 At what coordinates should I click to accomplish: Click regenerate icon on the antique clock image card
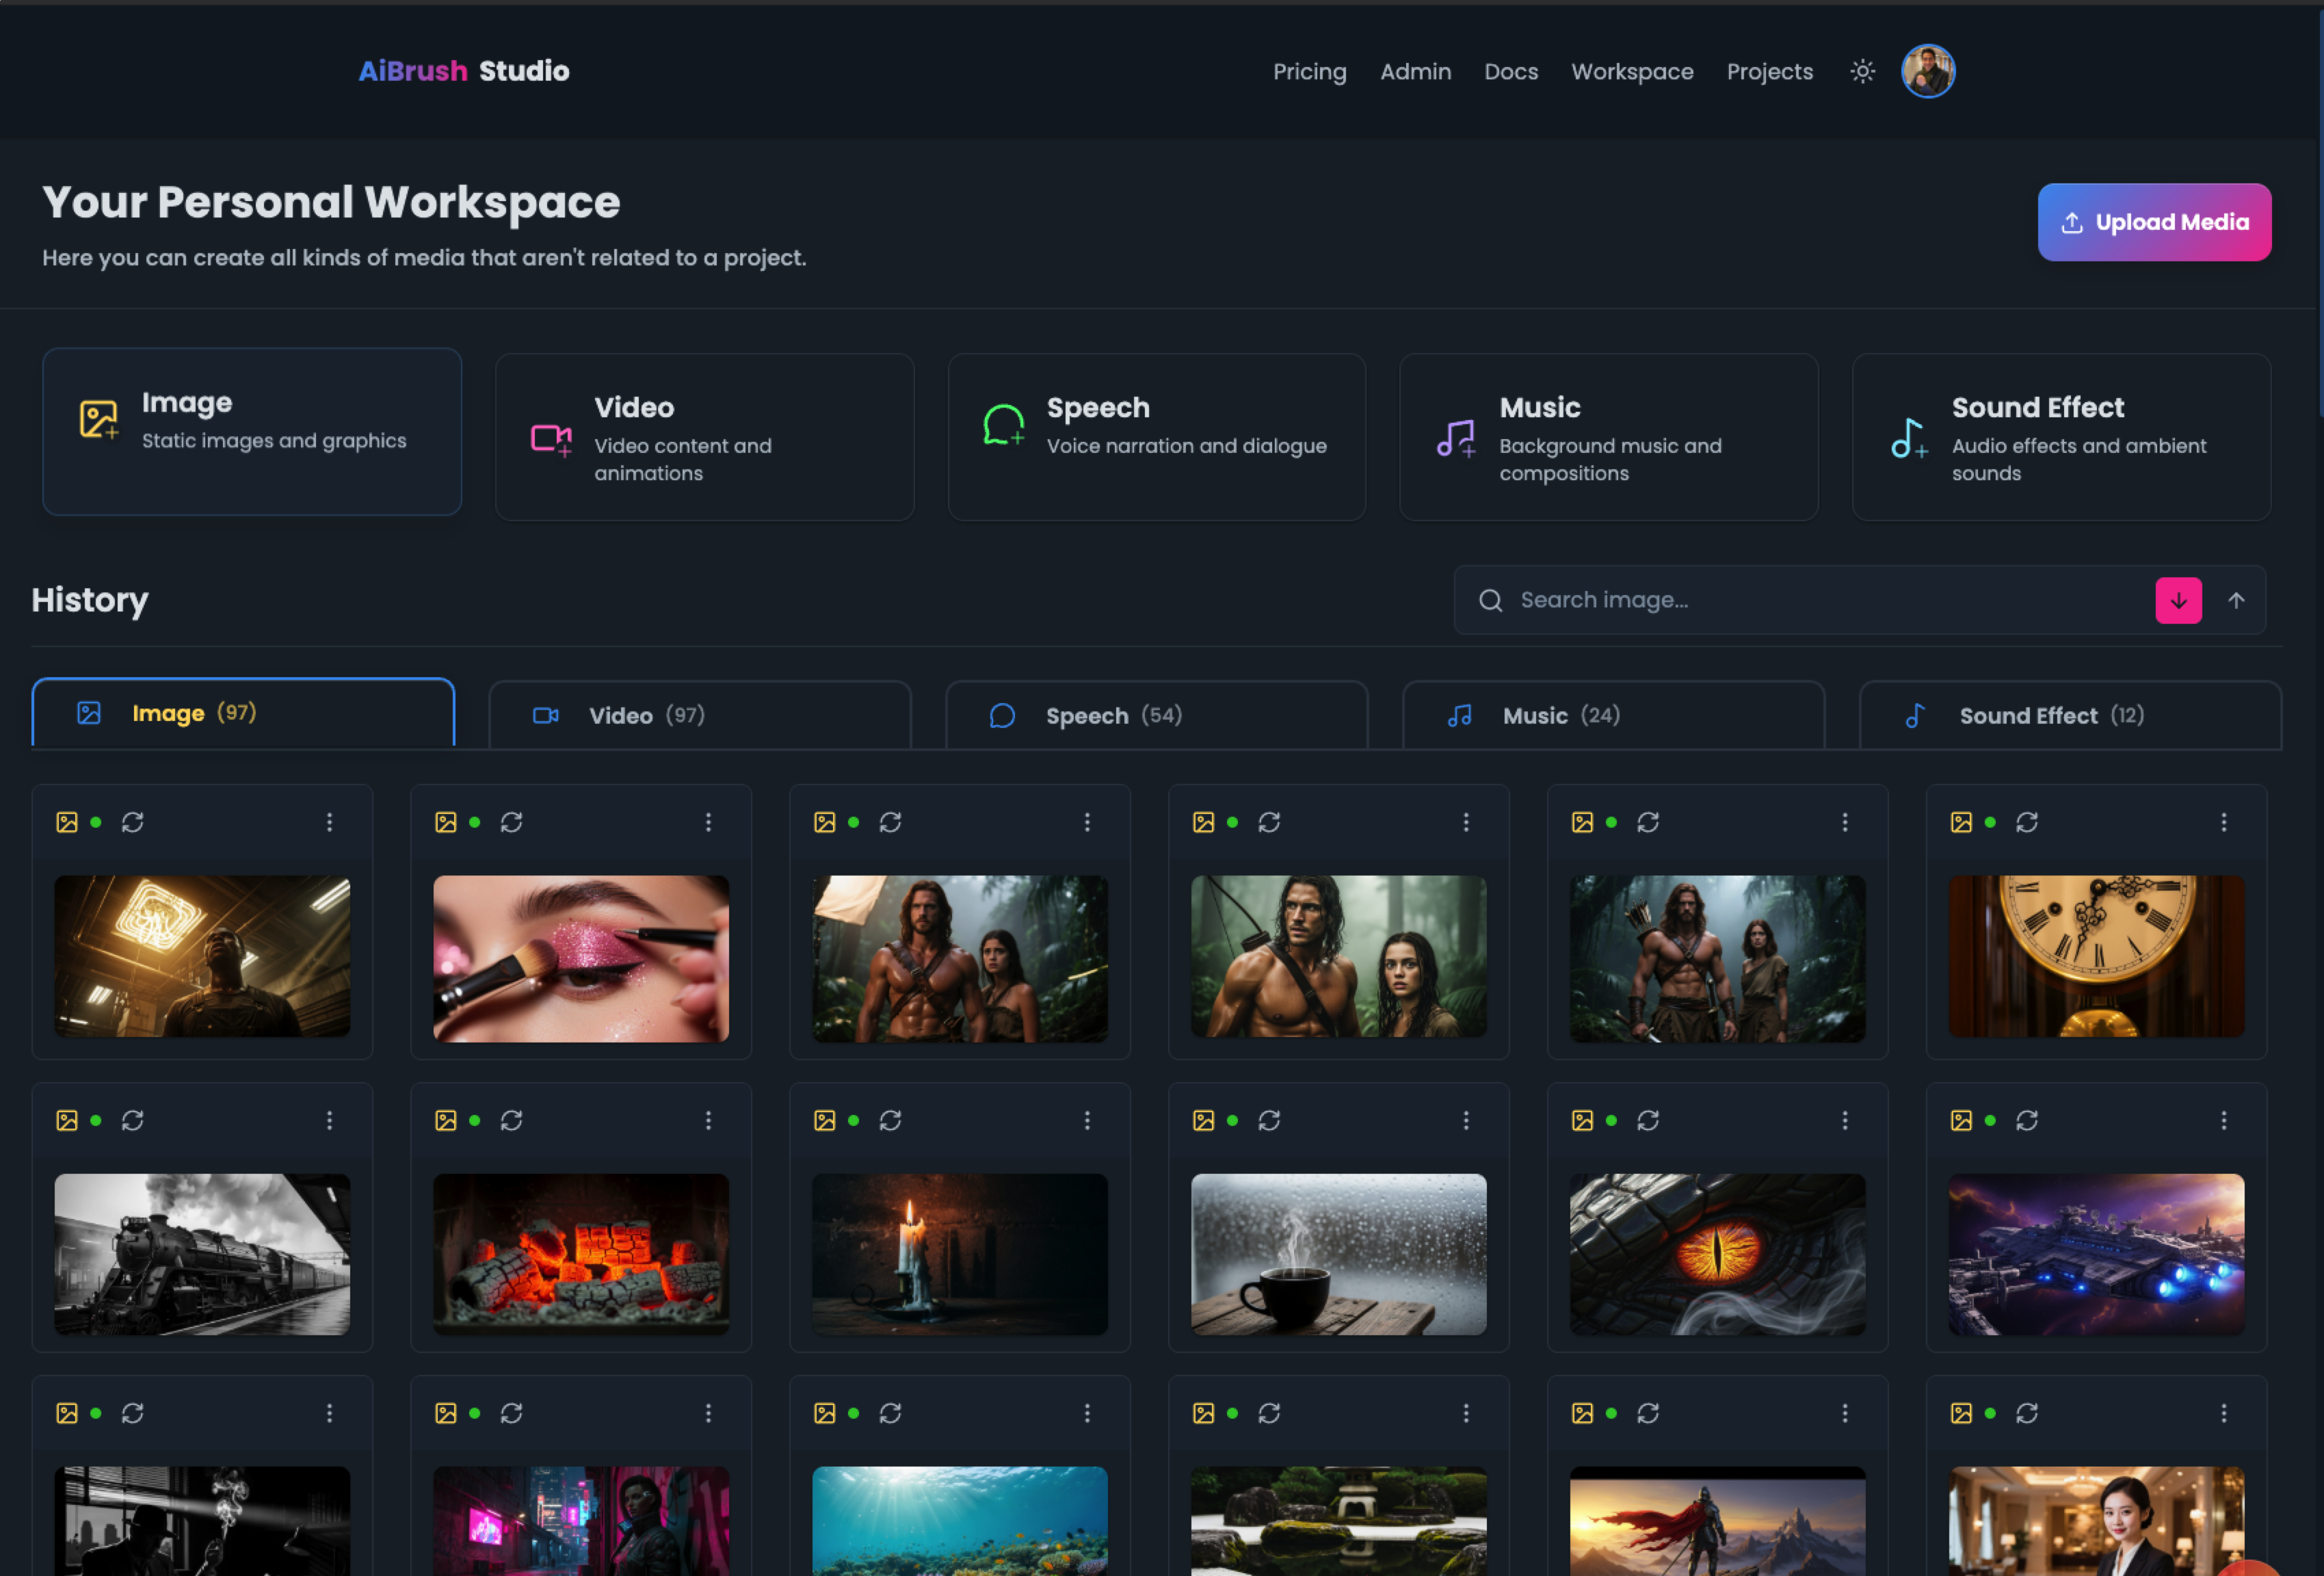click(2027, 822)
